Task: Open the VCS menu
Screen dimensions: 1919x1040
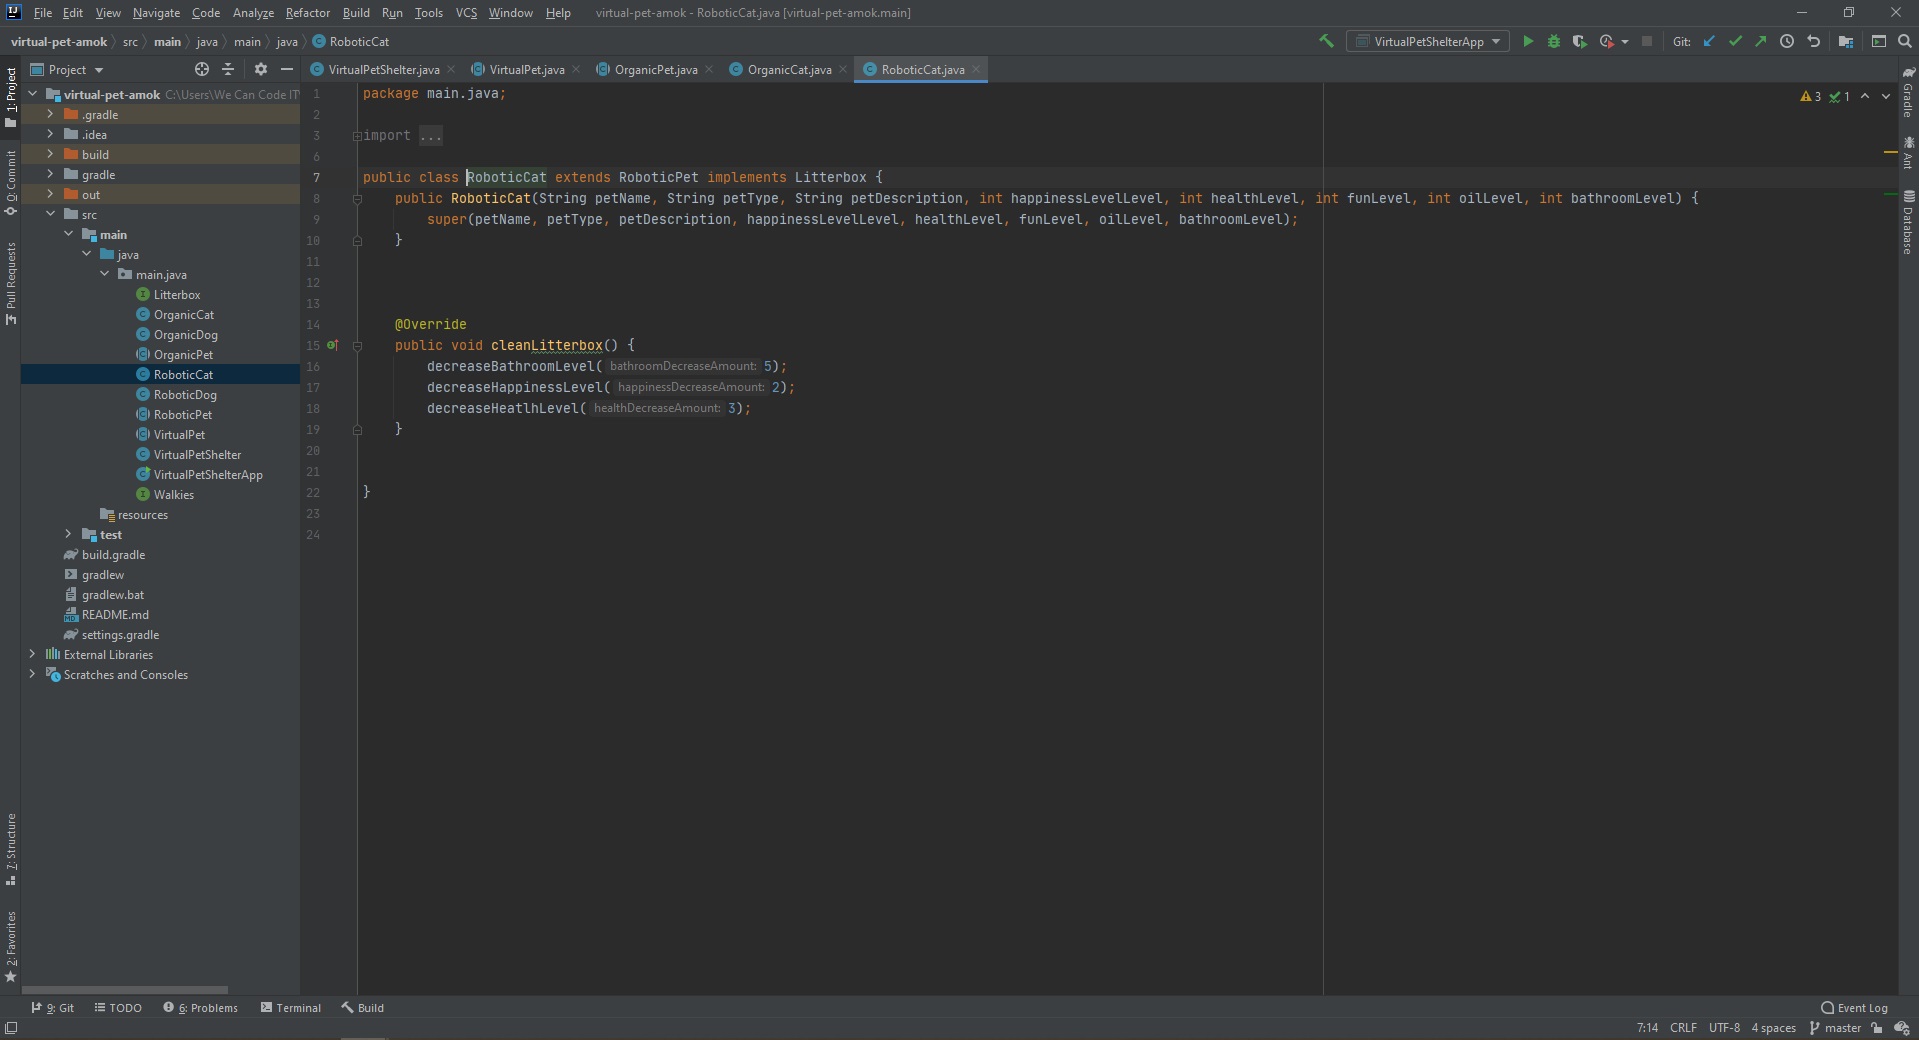Action: point(466,13)
